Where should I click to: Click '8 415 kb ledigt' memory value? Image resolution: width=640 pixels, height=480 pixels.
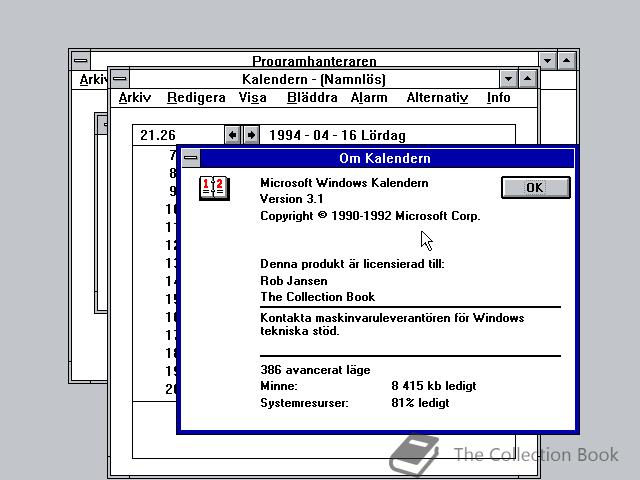pyautogui.click(x=434, y=386)
